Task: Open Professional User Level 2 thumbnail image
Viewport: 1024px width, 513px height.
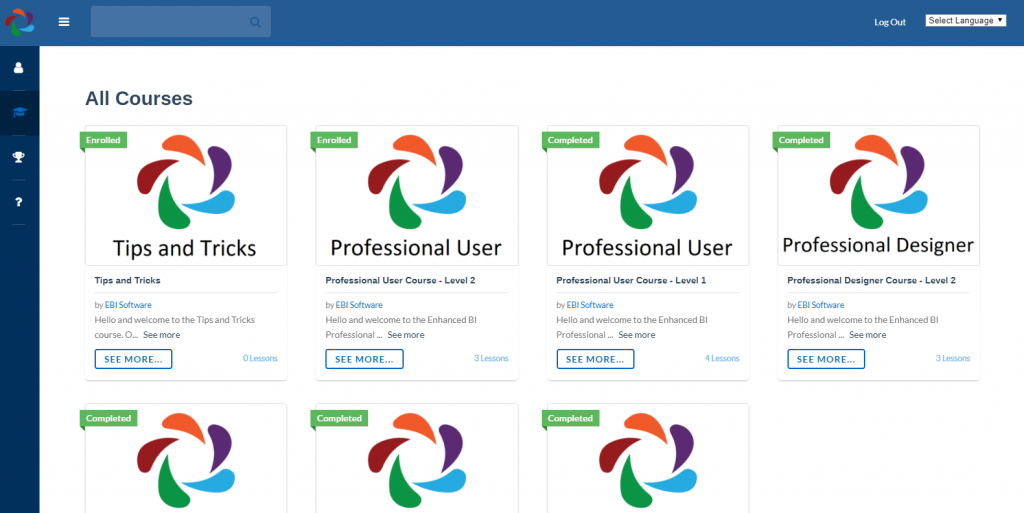Action: [417, 196]
